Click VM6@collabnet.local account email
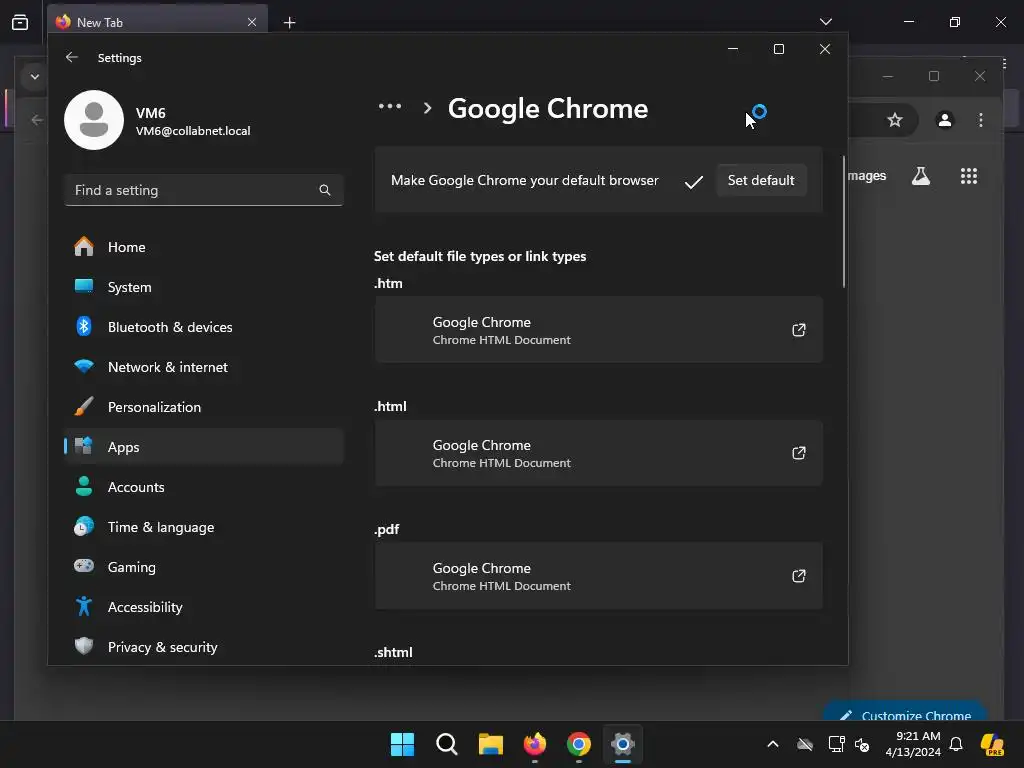The image size is (1024, 768). coord(193,131)
